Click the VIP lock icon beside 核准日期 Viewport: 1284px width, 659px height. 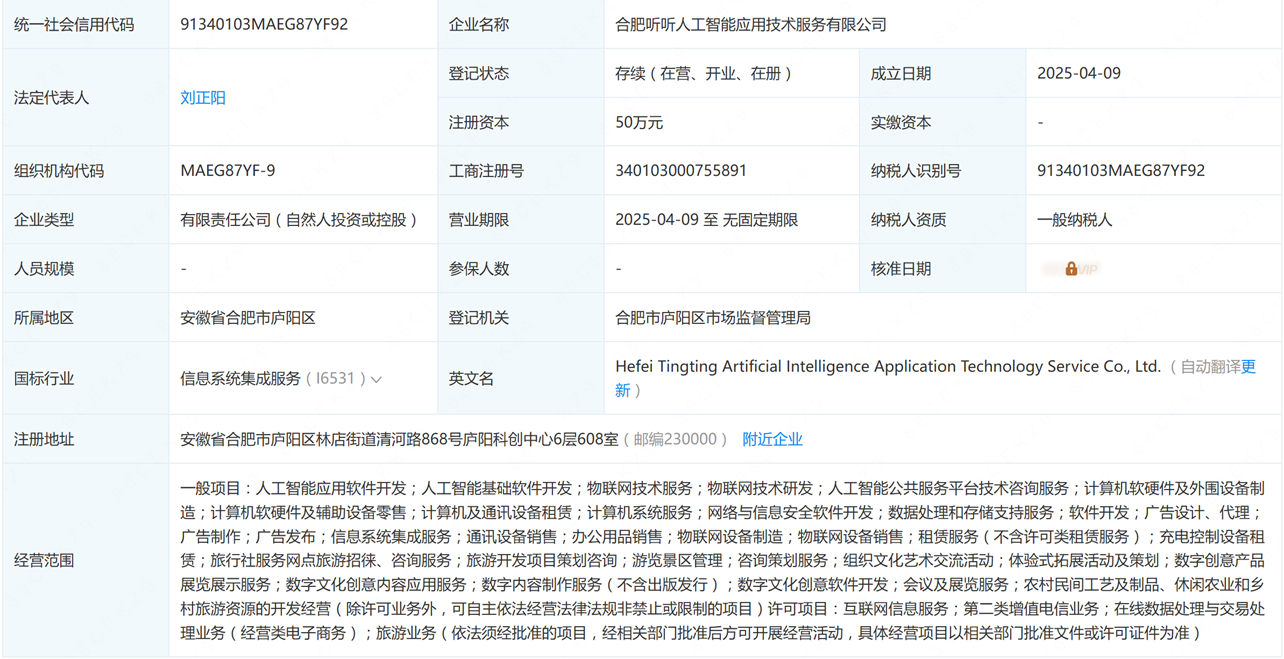[x=1071, y=269]
